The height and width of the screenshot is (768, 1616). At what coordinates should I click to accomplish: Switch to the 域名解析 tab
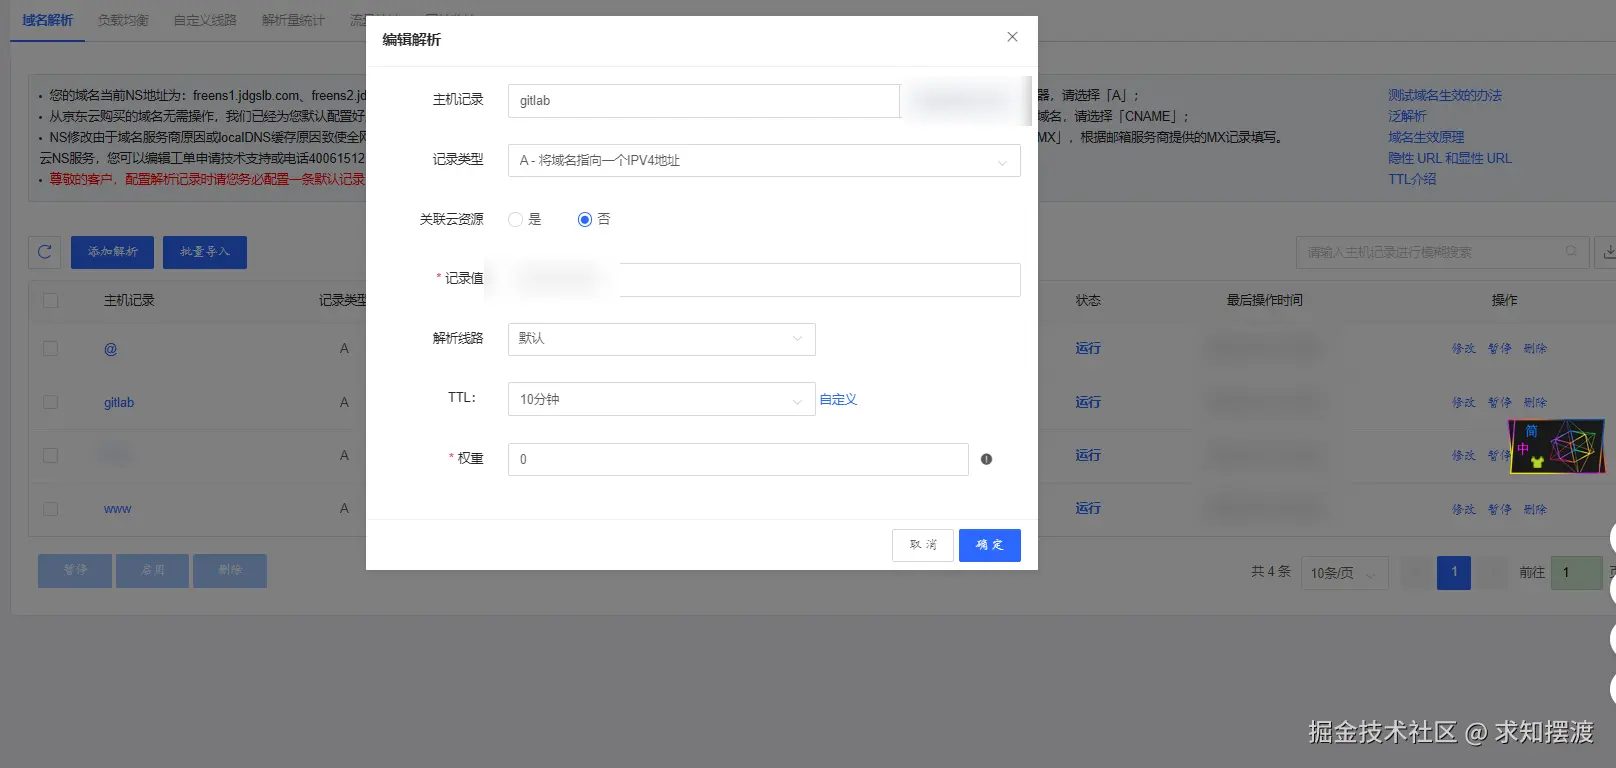[x=47, y=20]
